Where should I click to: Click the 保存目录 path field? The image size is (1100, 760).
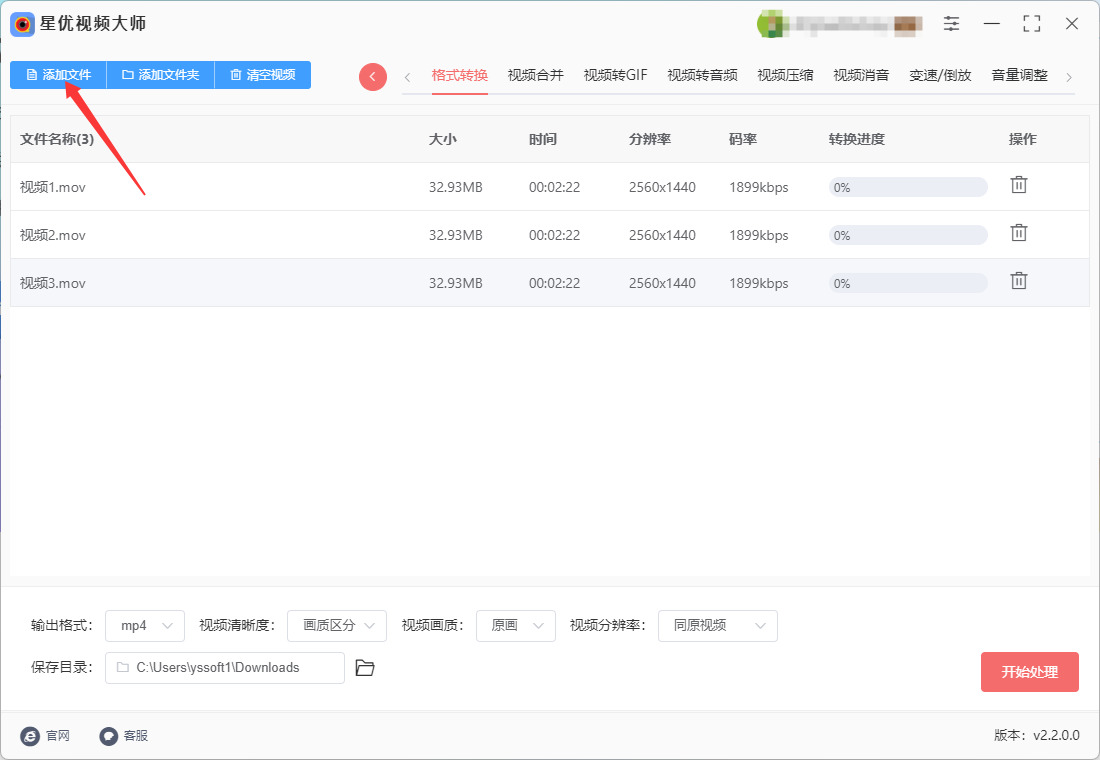[x=224, y=668]
